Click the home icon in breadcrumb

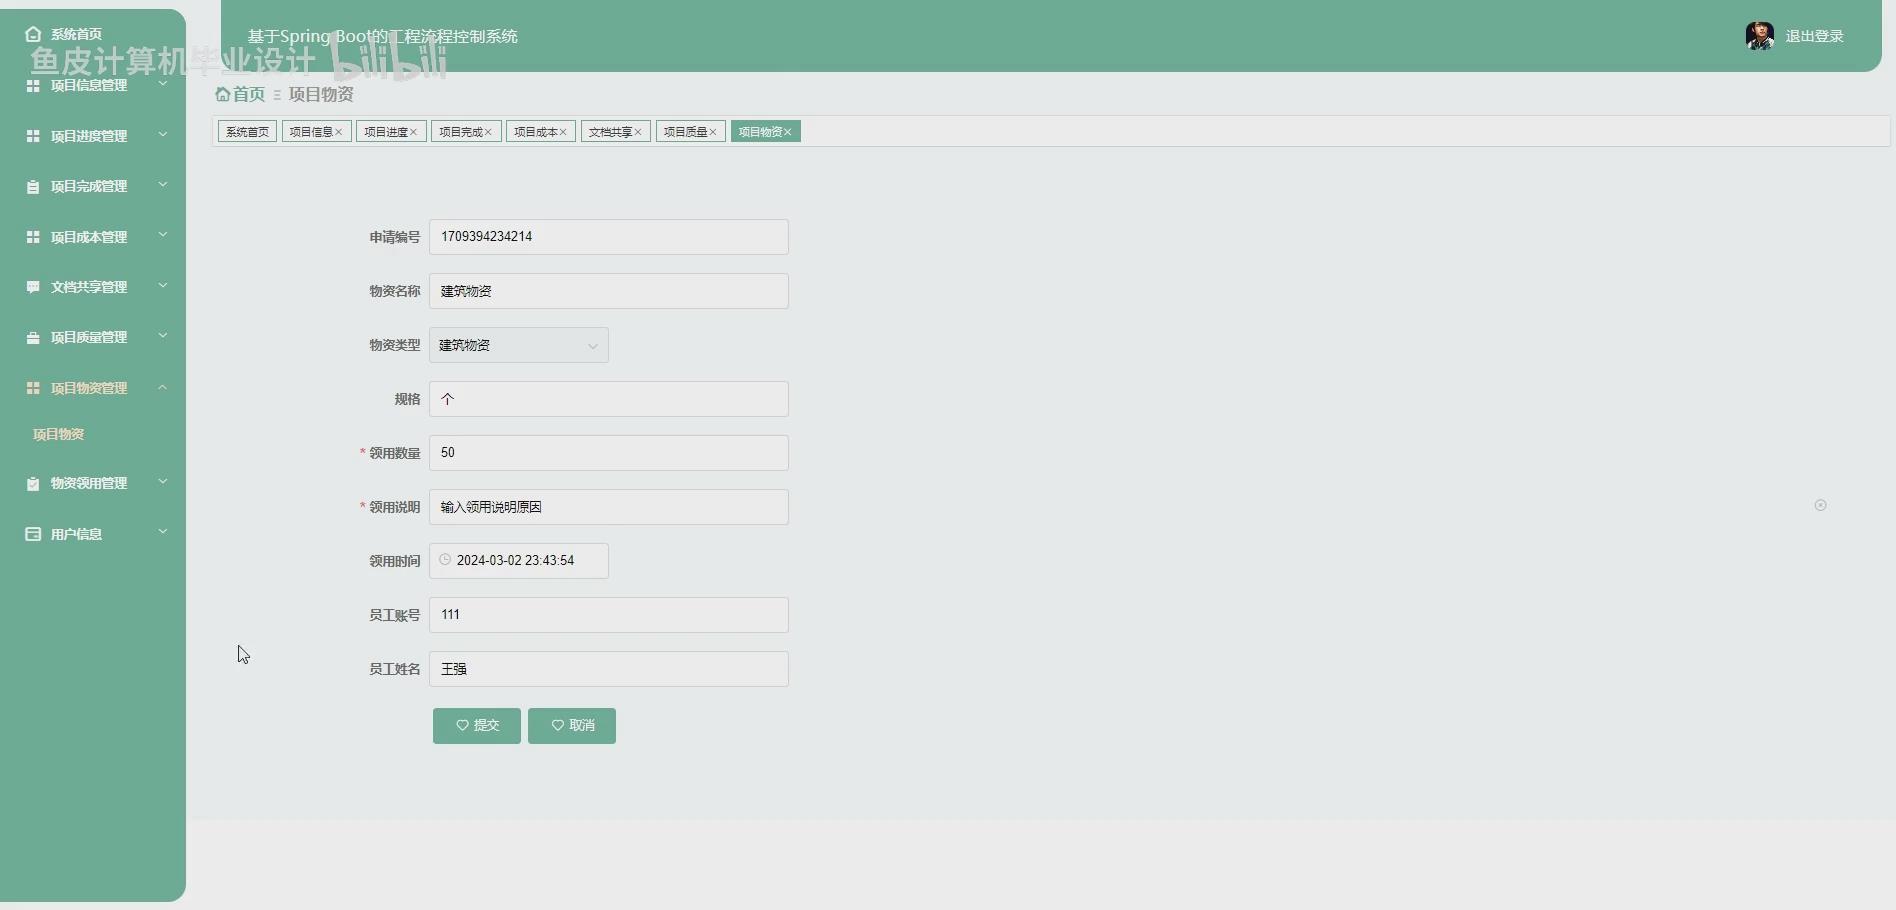click(x=223, y=94)
